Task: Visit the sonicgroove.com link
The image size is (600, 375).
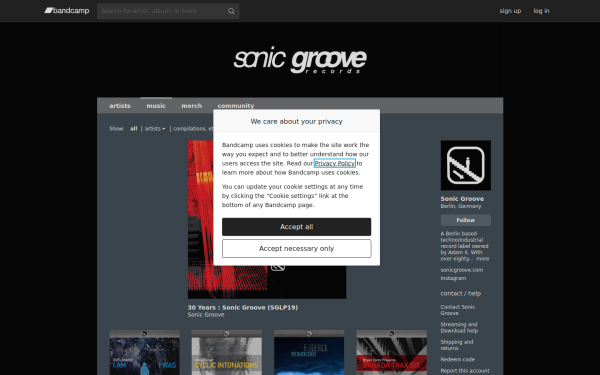Action: [461, 270]
